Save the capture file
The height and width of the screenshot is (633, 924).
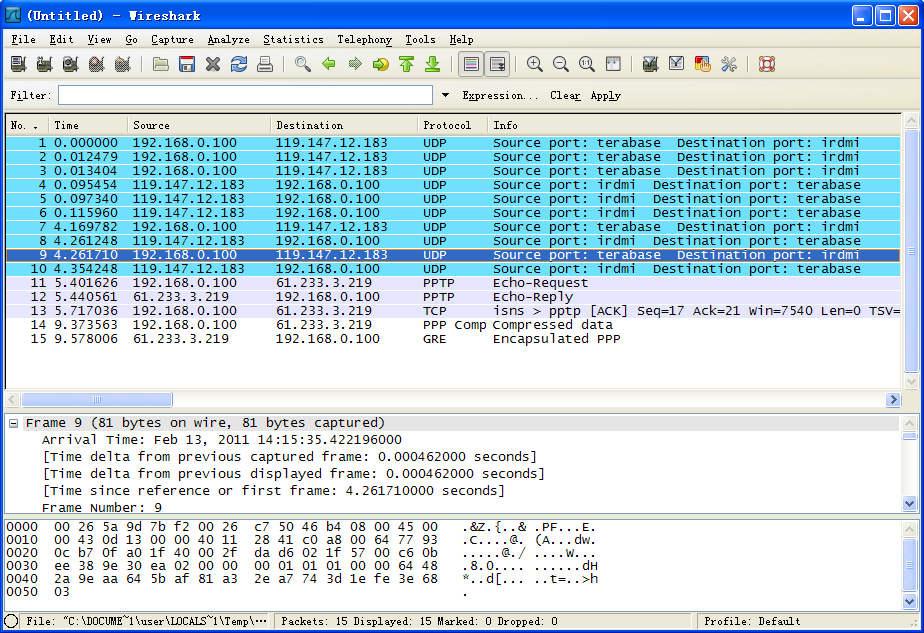coord(187,64)
